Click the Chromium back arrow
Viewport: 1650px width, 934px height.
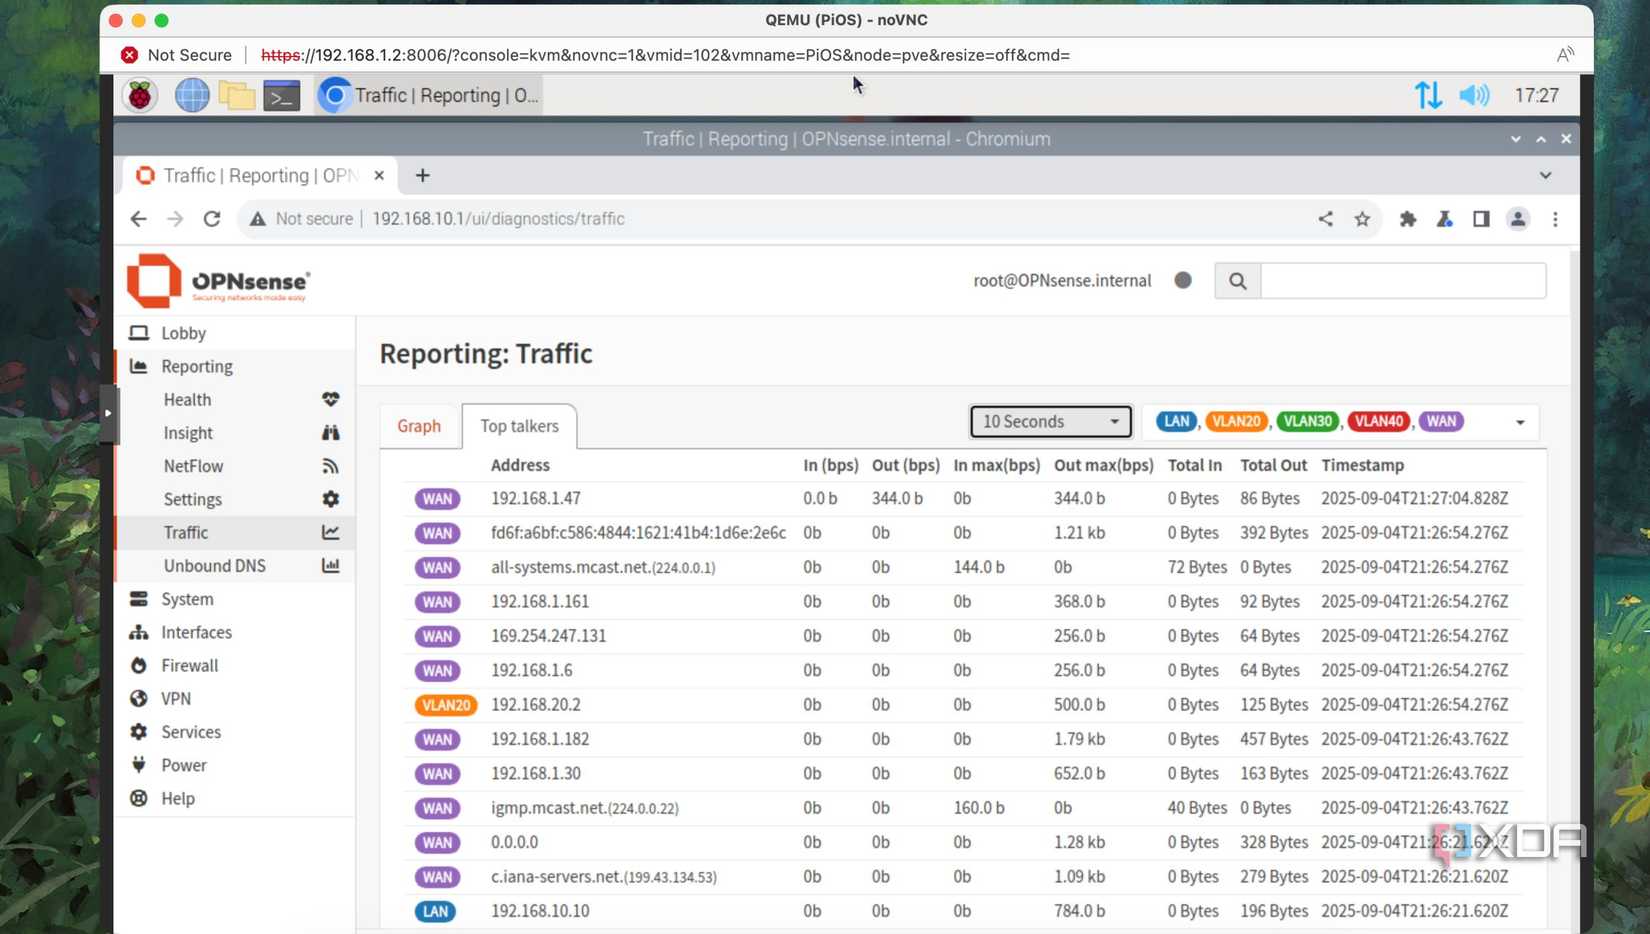click(x=139, y=219)
